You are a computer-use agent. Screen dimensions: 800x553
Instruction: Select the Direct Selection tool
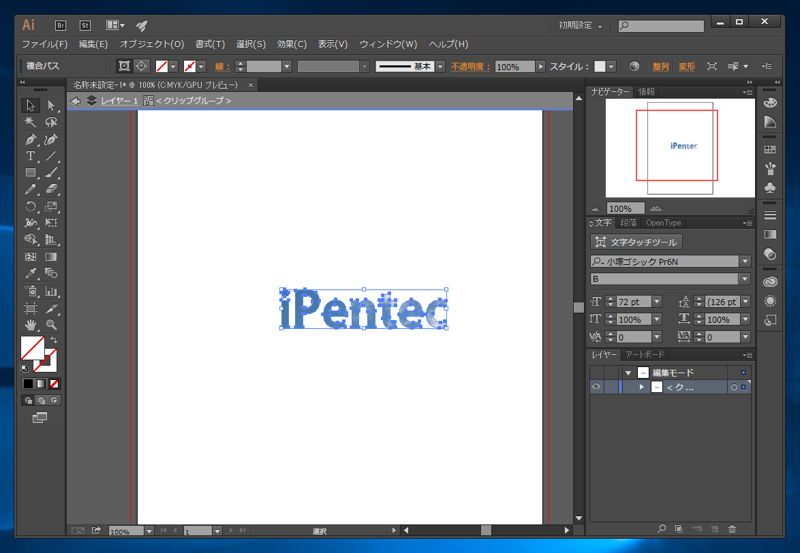[x=51, y=105]
